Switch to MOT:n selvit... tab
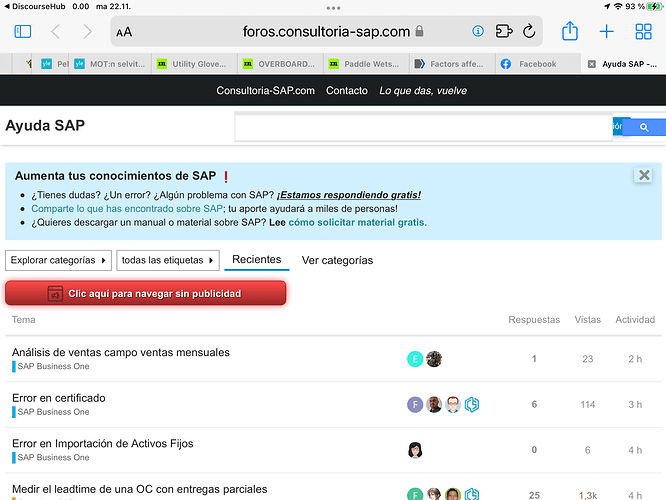Viewport: 666px width, 500px height. 110,64
